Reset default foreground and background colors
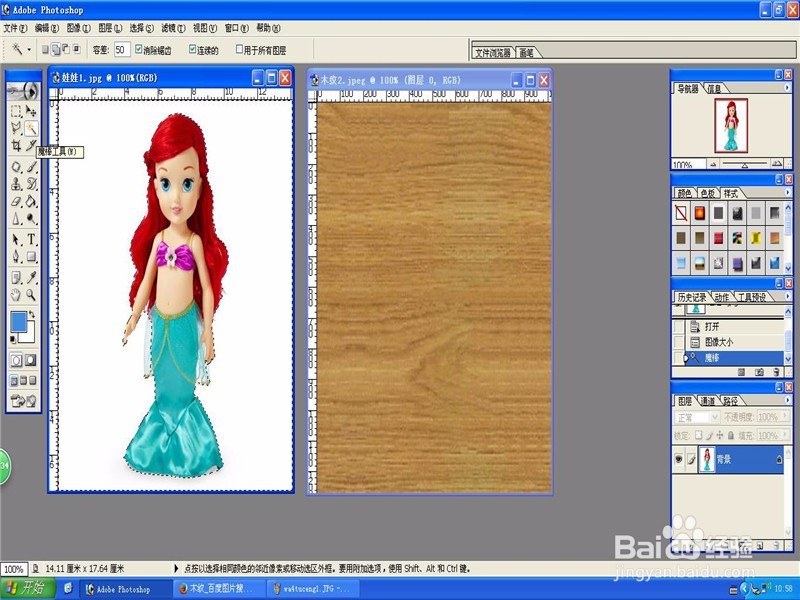The height and width of the screenshot is (600, 800). (13, 339)
